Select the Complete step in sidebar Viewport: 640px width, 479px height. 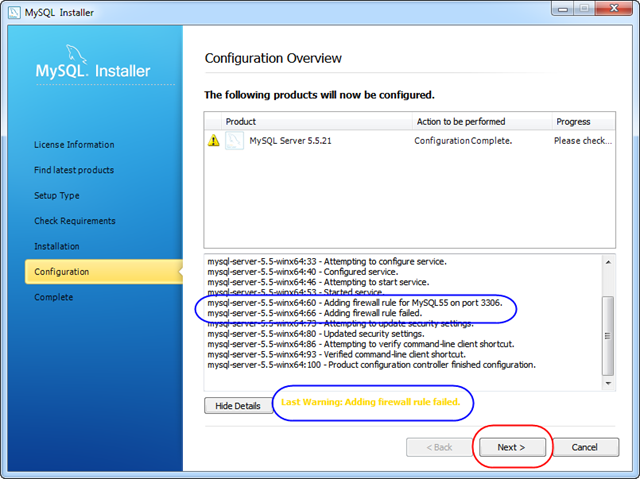coord(53,297)
